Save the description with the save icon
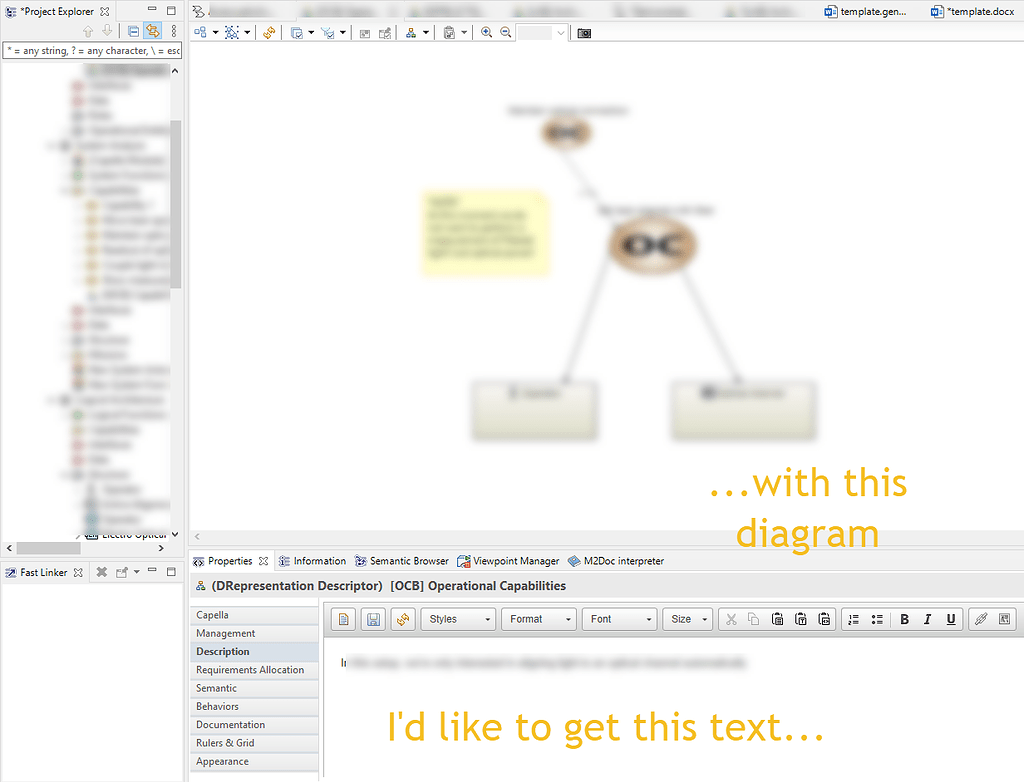The width and height of the screenshot is (1024, 782). 372,619
